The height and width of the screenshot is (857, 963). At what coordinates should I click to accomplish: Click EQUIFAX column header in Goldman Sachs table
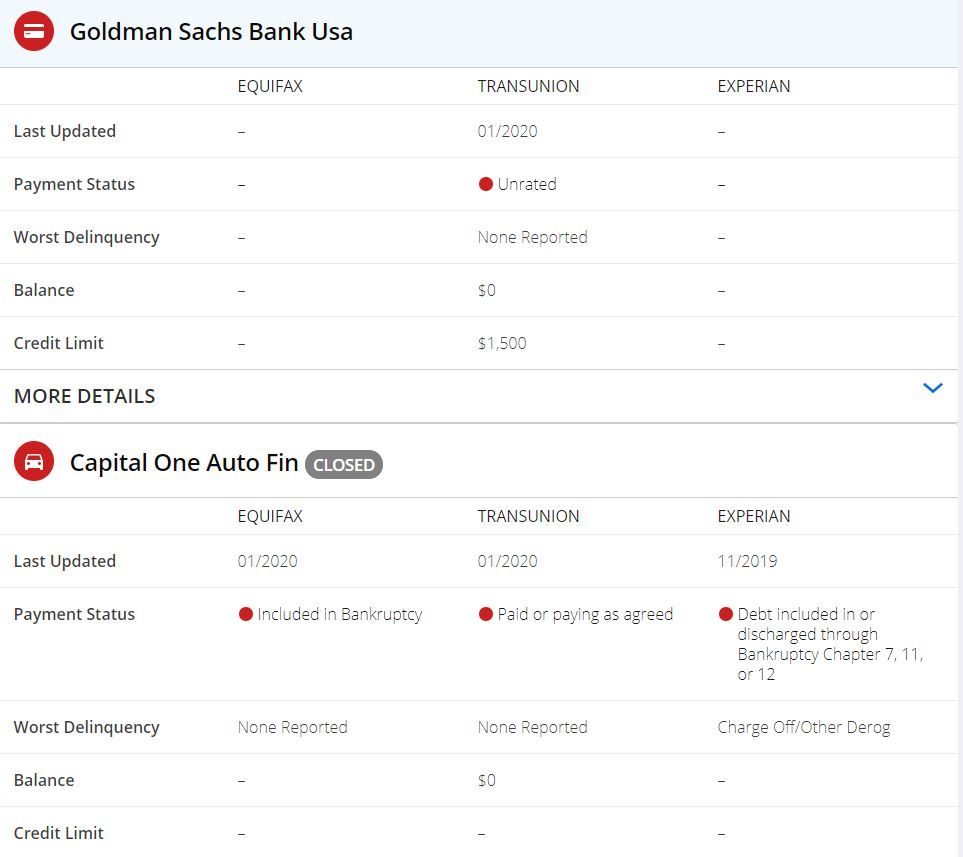tap(270, 86)
